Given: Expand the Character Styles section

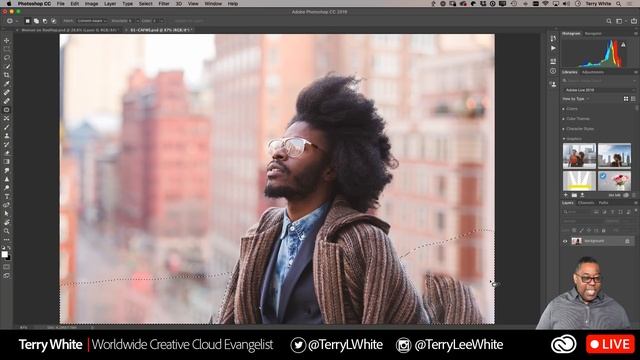Looking at the screenshot, I should pos(564,129).
